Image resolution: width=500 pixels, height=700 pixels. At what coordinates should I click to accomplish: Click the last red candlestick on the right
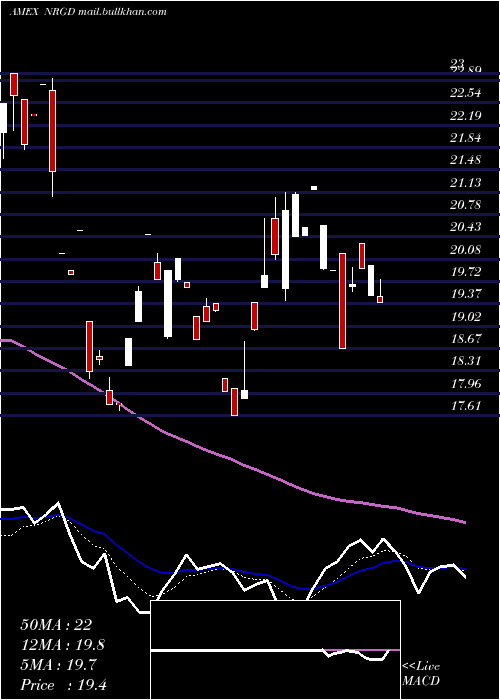click(380, 299)
